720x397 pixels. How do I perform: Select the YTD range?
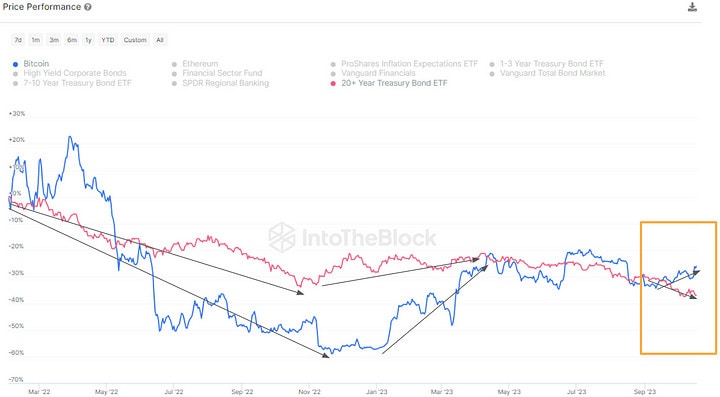pyautogui.click(x=108, y=40)
